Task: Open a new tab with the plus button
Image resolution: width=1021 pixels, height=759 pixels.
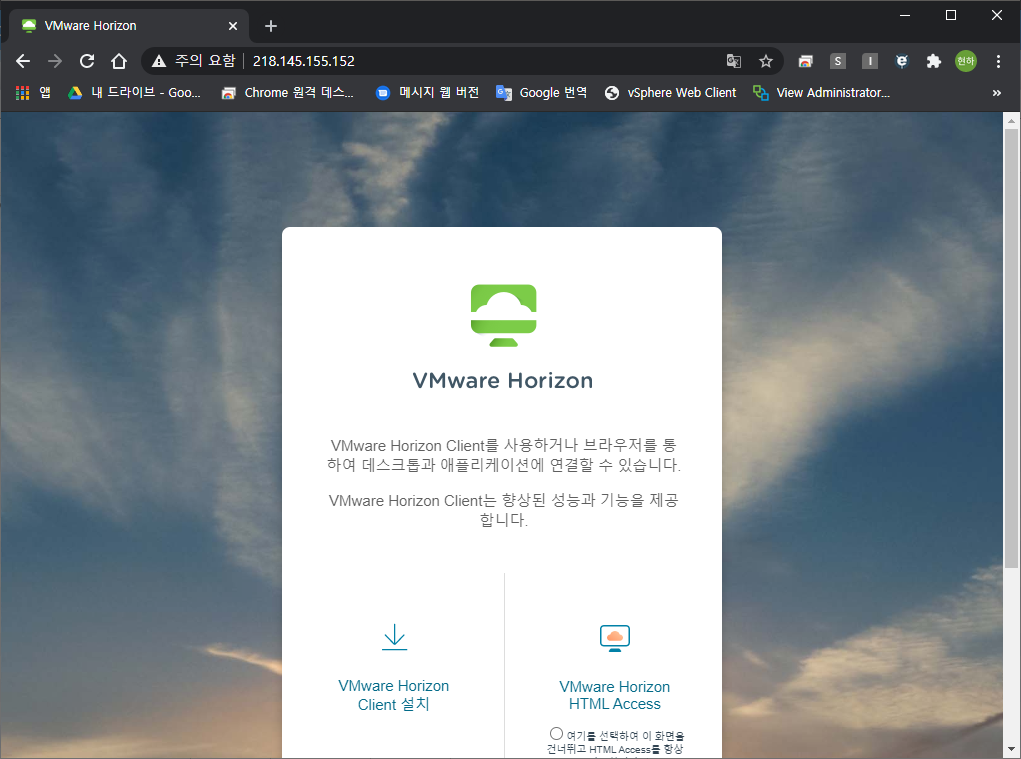Action: [271, 26]
